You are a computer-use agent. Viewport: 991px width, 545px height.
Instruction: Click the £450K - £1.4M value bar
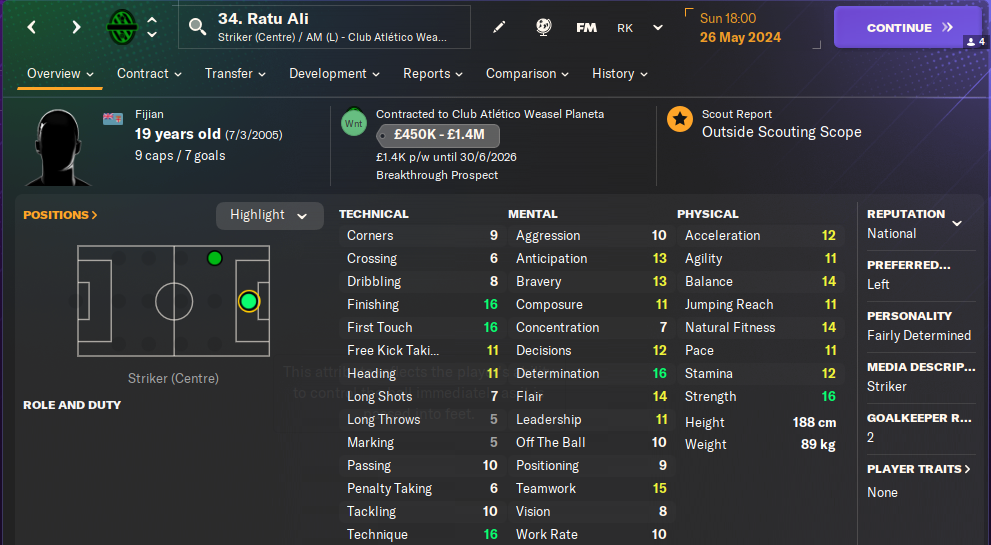438,136
